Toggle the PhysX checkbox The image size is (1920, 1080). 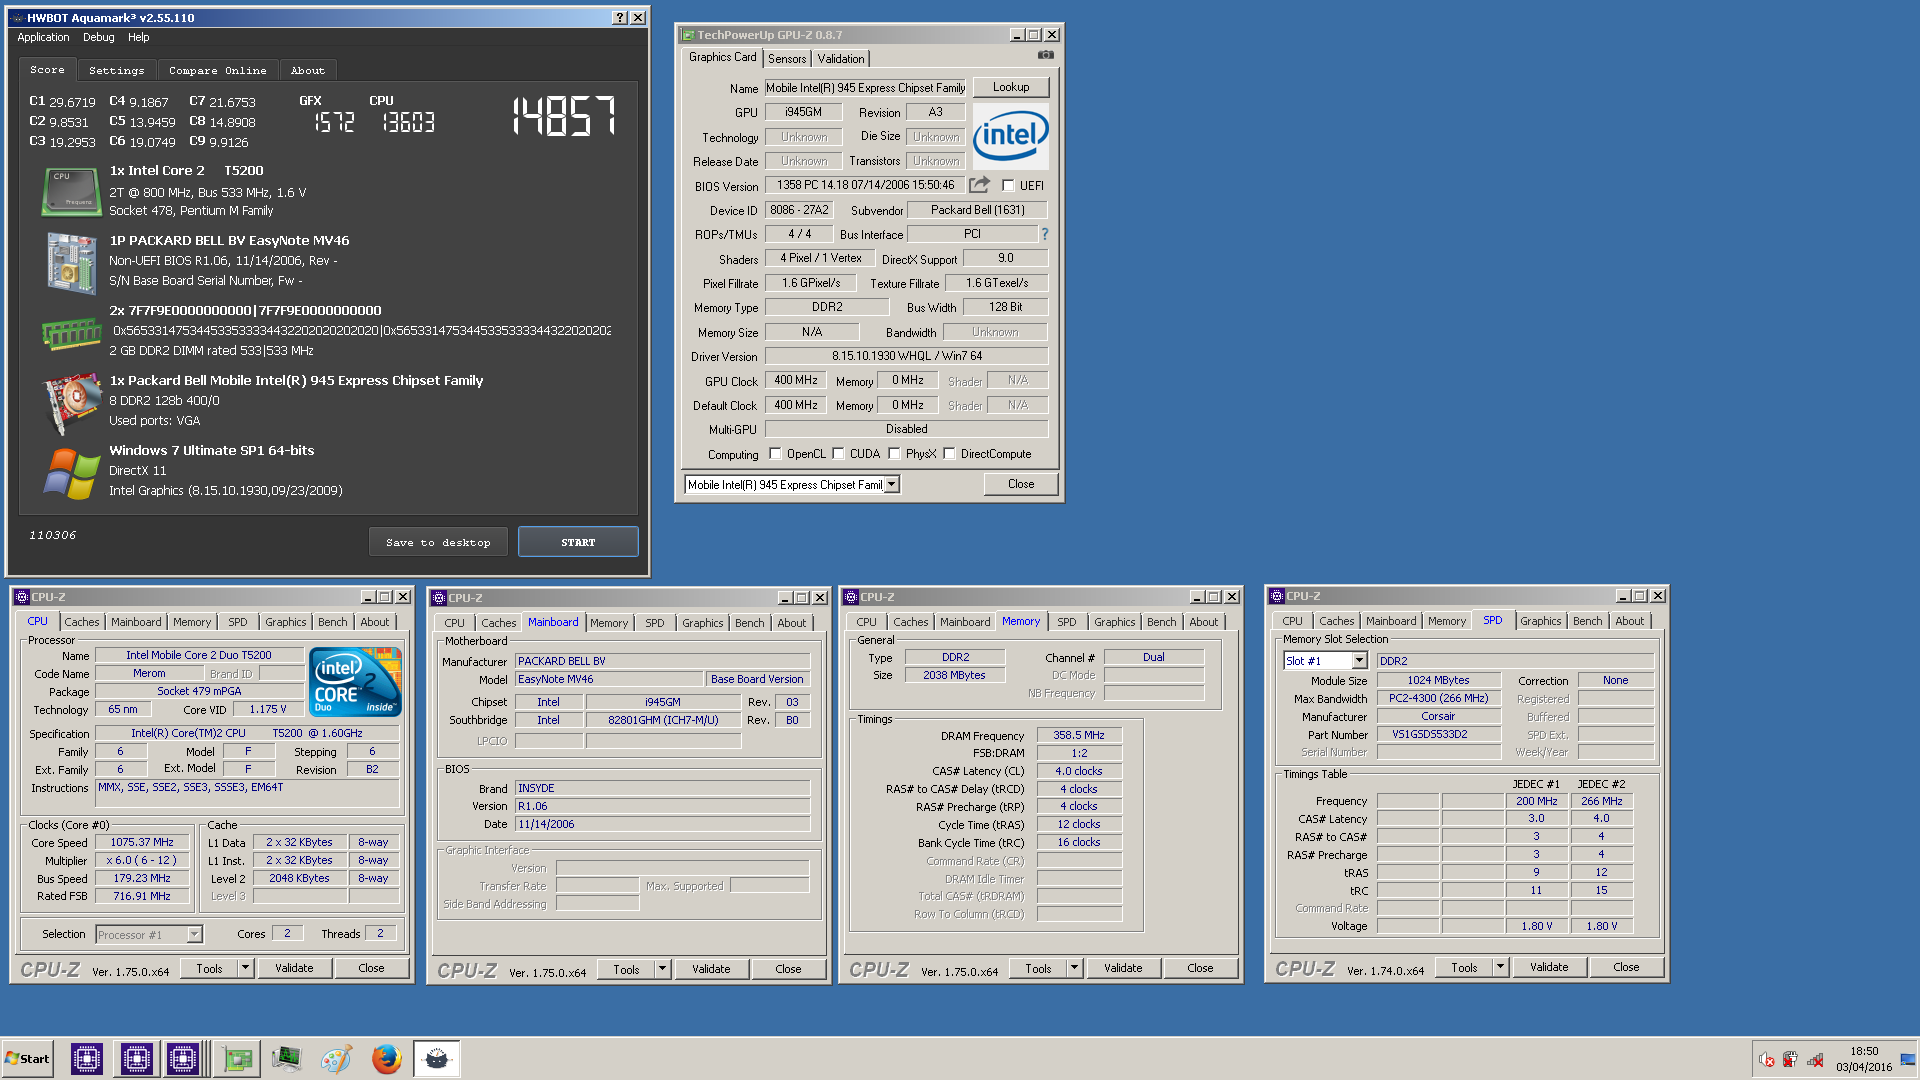pos(894,454)
